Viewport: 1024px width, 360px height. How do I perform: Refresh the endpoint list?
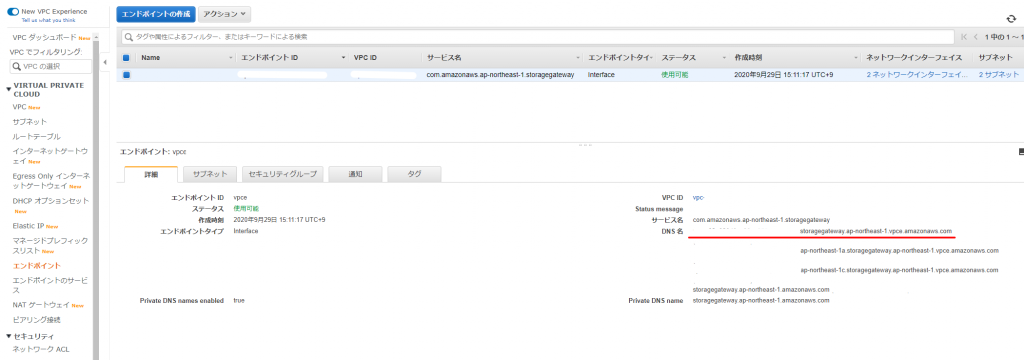[x=1012, y=20]
